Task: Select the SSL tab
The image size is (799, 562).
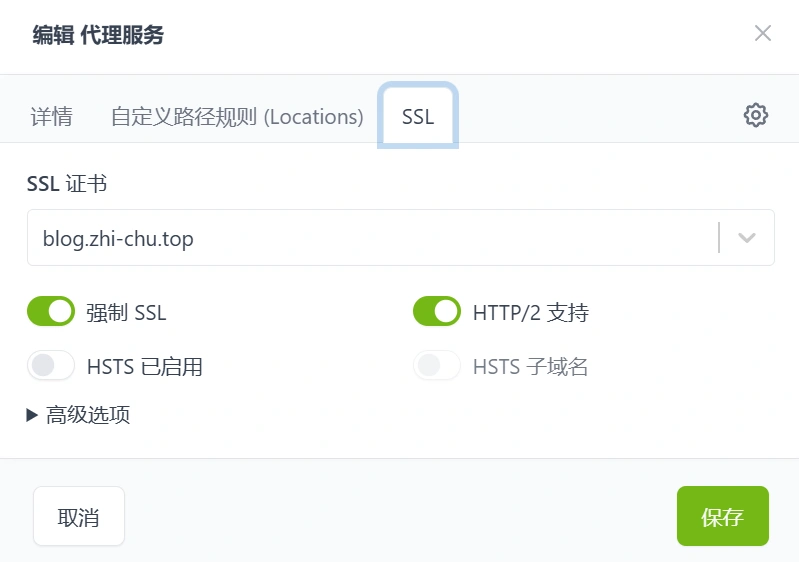Action: pyautogui.click(x=418, y=117)
